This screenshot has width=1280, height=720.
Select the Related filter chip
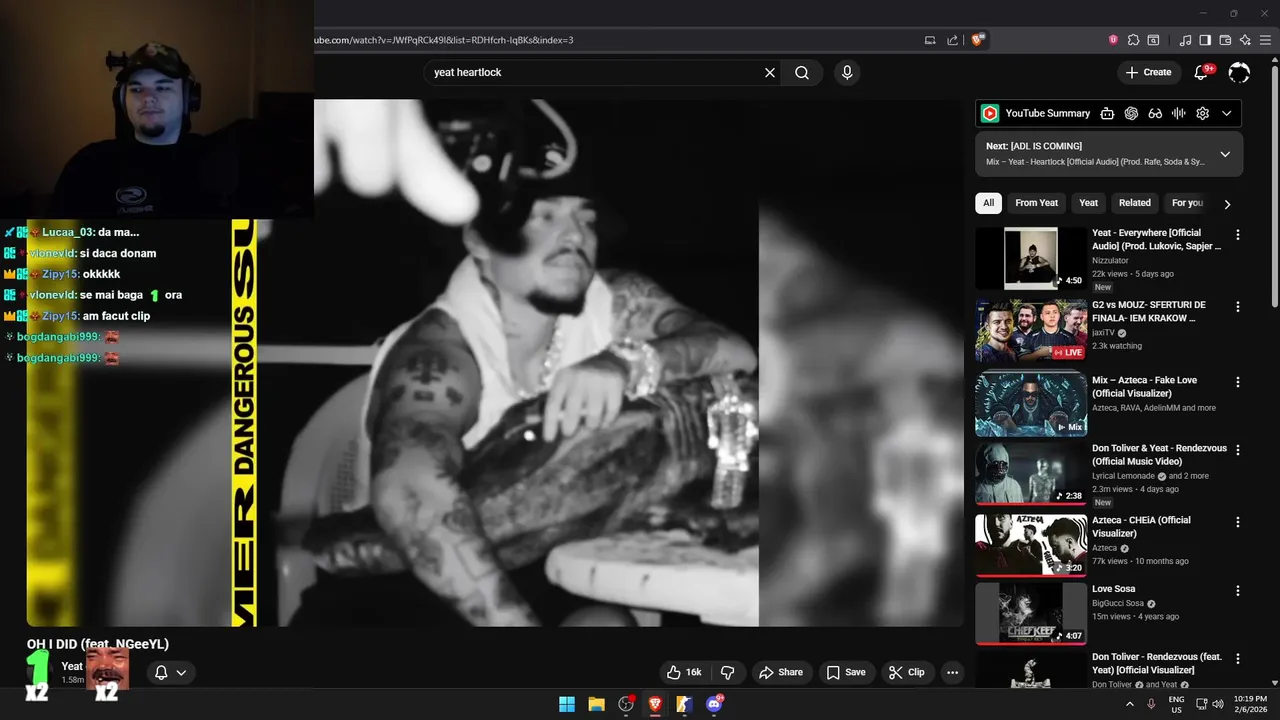click(1134, 203)
